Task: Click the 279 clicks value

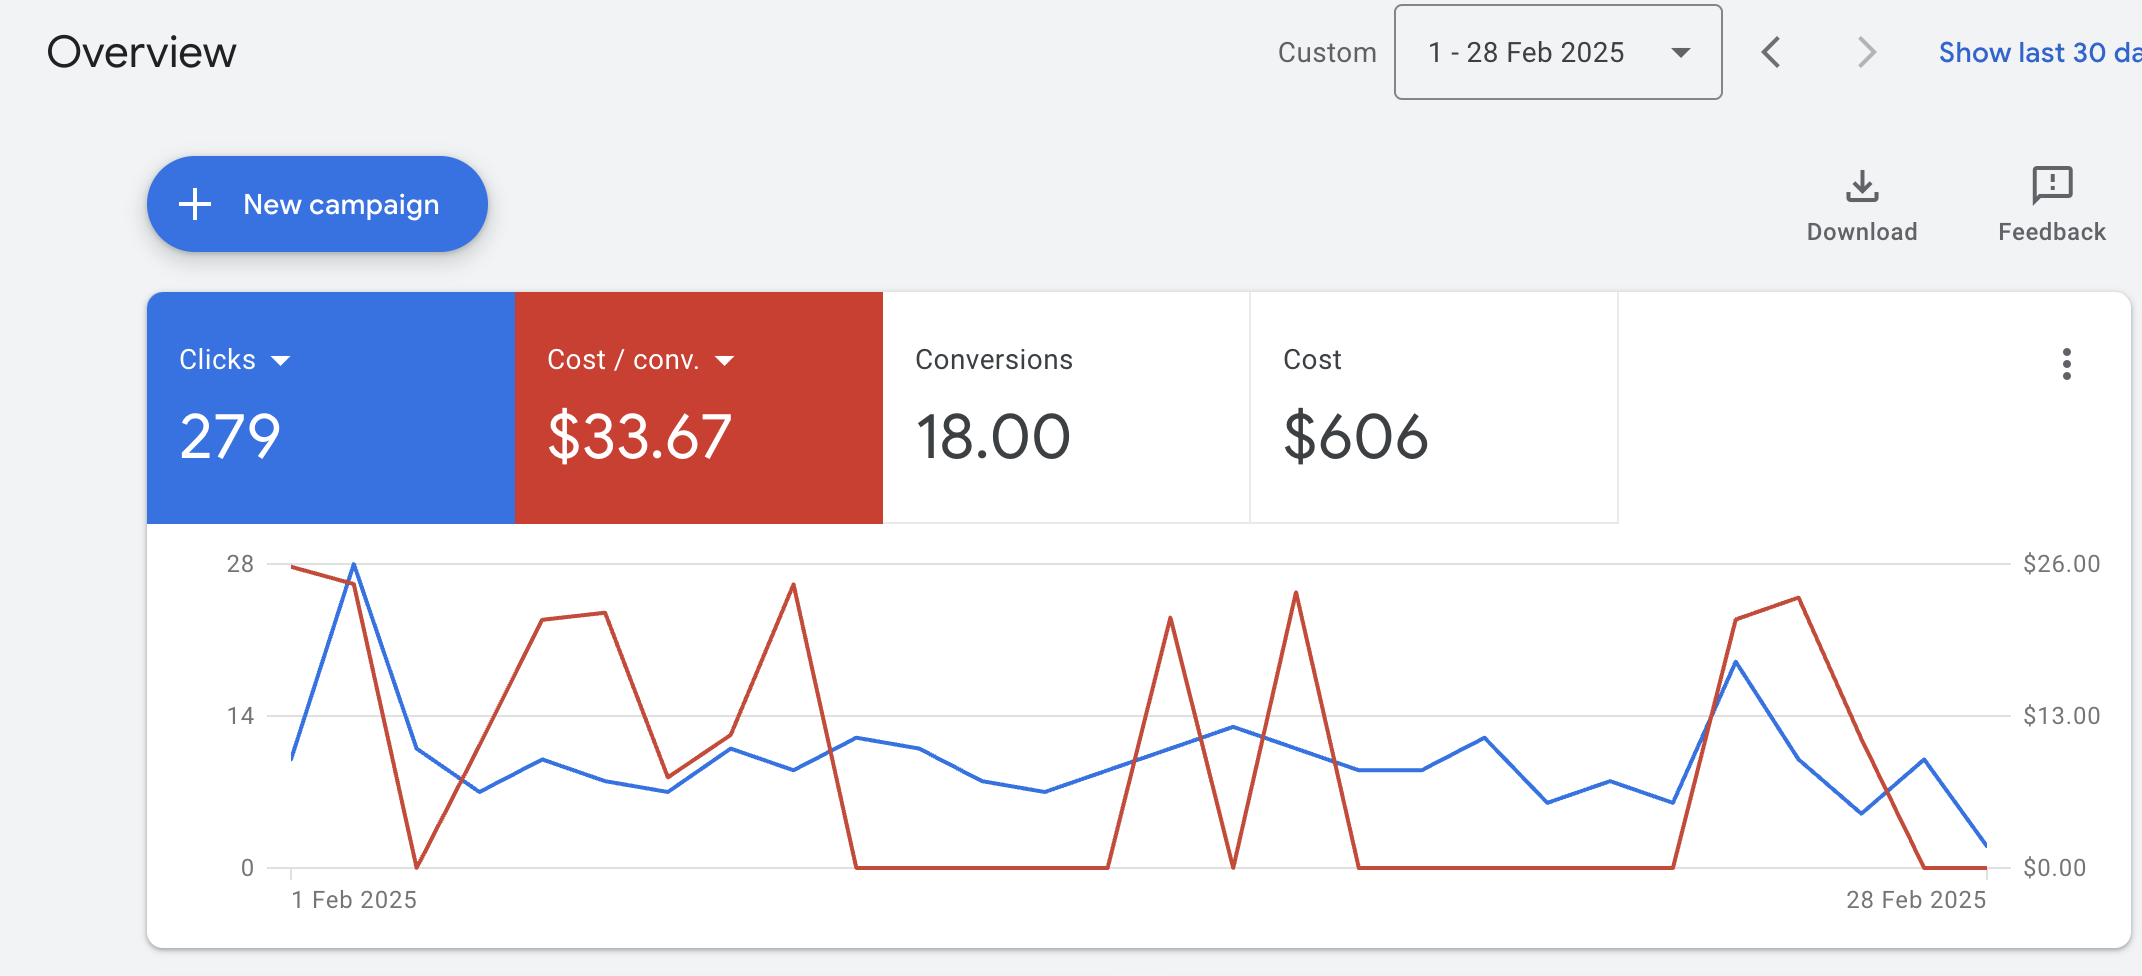Action: click(230, 437)
